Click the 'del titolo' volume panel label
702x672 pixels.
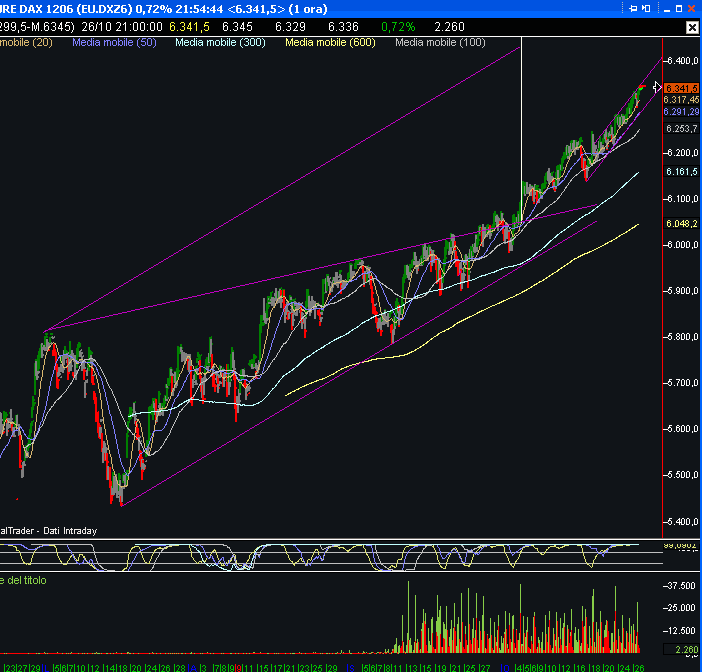[x=27, y=580]
